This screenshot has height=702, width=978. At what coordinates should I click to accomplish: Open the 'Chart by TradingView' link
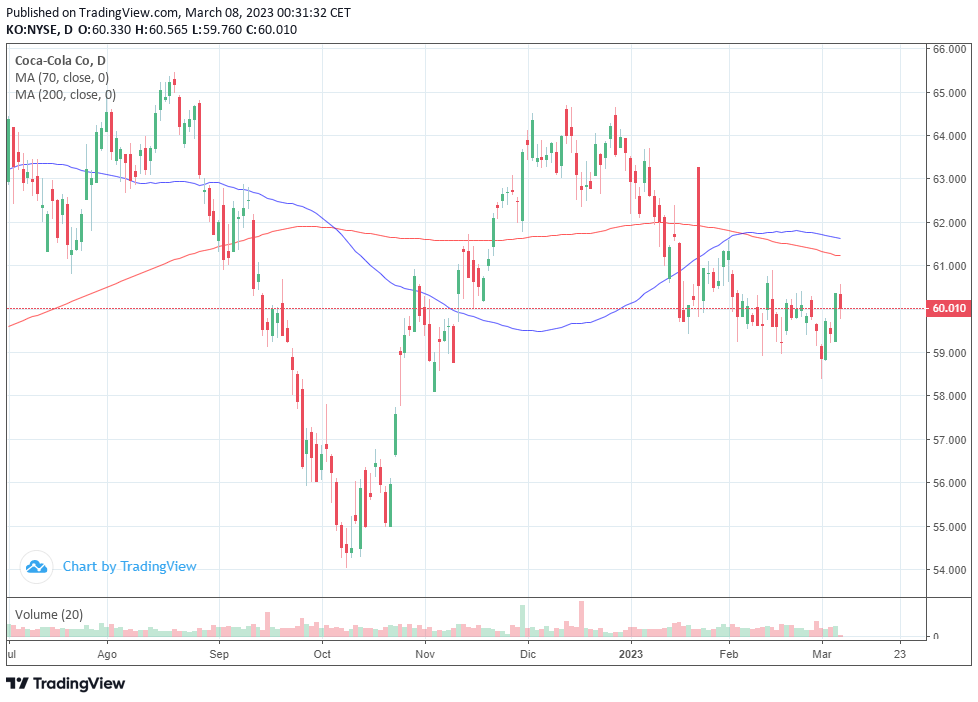coord(129,567)
